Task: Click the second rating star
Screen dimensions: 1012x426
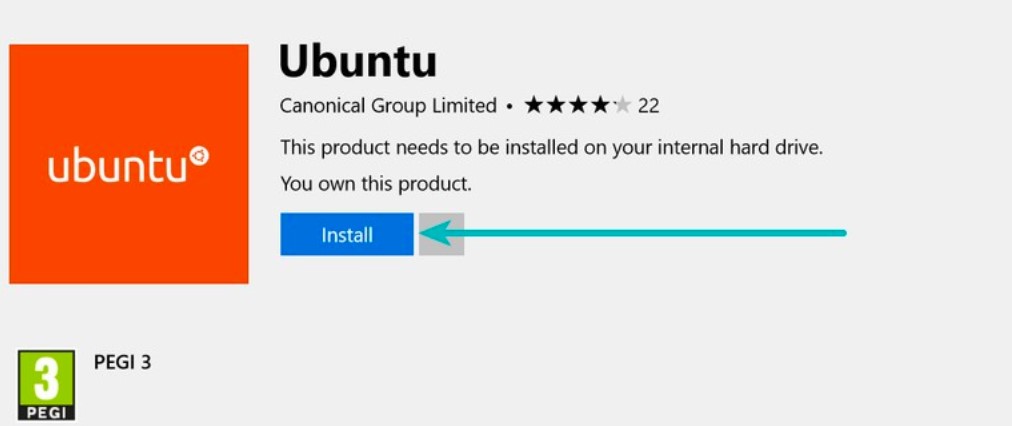Action: (555, 105)
